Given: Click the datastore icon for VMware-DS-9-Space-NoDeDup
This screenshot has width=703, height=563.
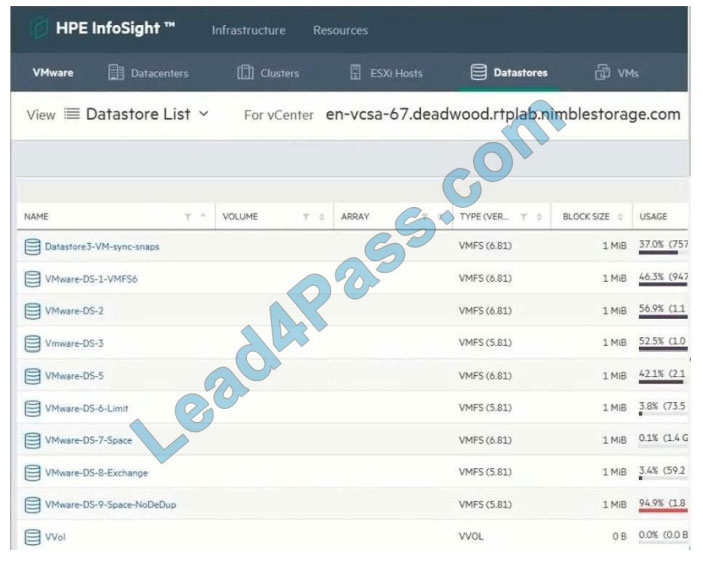Looking at the screenshot, I should click(32, 505).
